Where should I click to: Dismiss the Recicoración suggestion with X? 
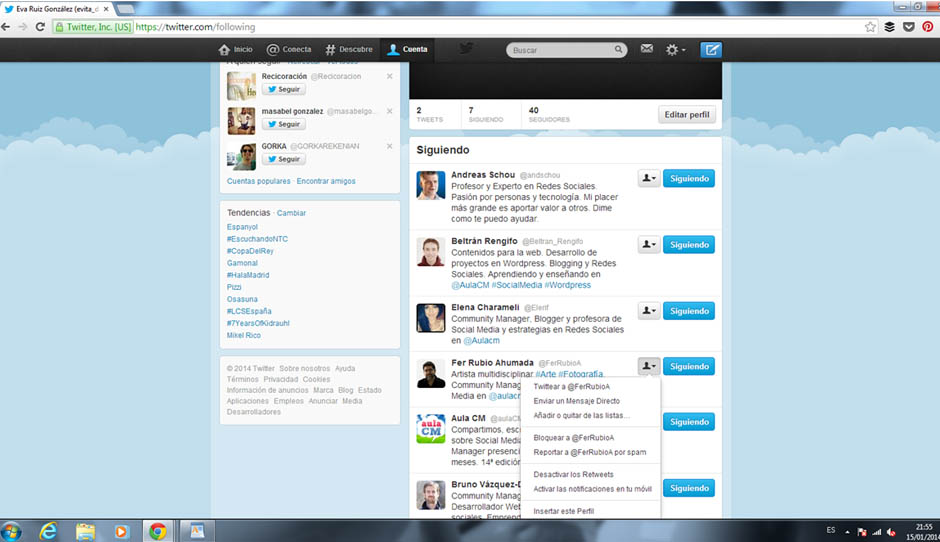point(390,76)
